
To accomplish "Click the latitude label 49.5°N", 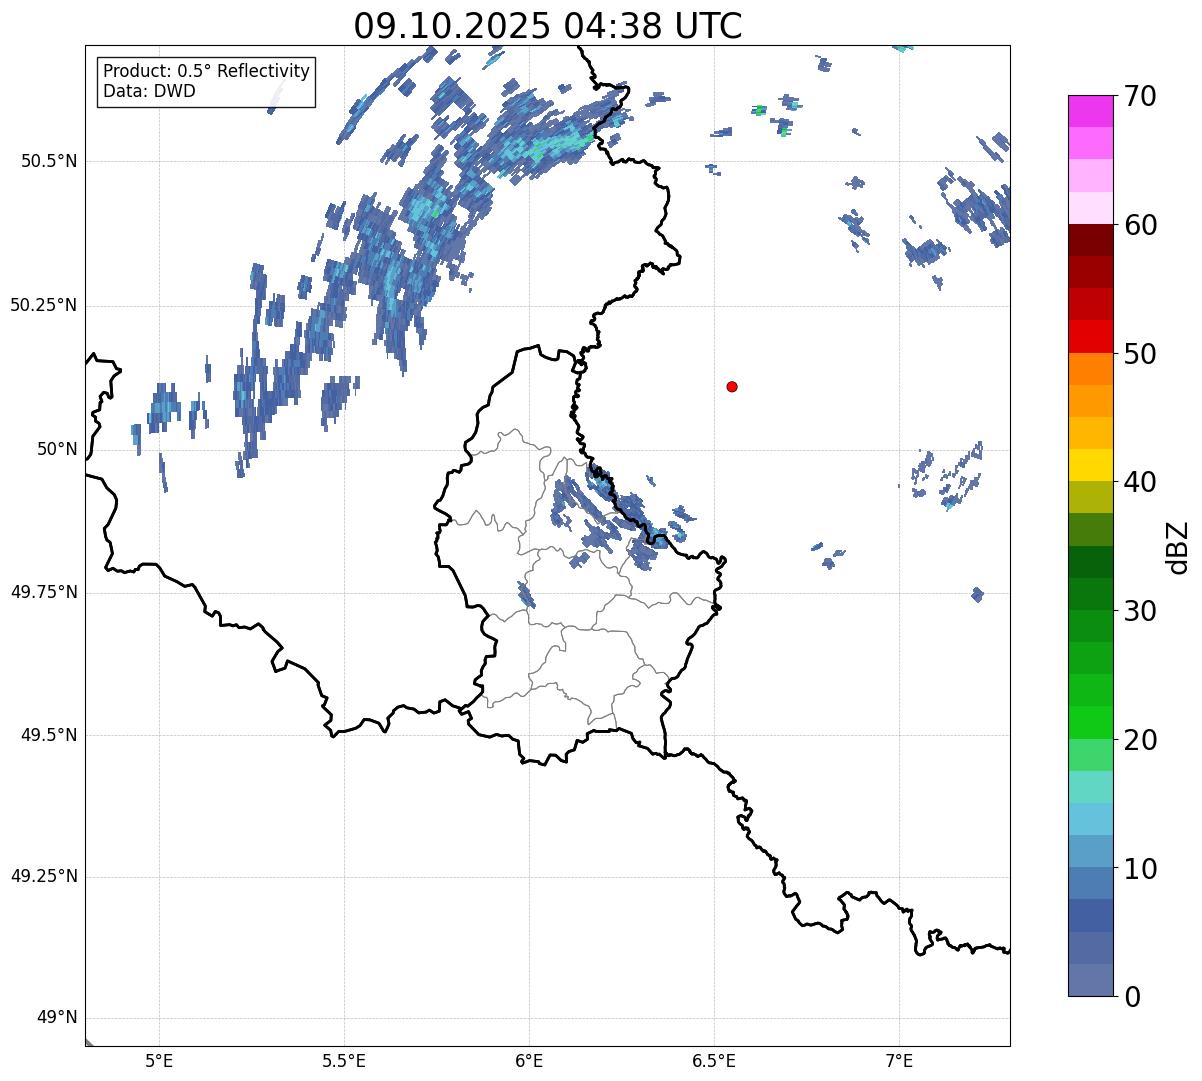I will [49, 735].
